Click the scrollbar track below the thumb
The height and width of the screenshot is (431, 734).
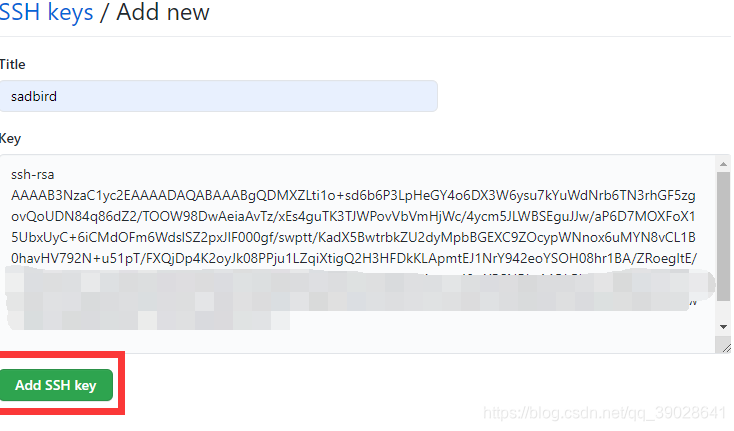[723, 310]
